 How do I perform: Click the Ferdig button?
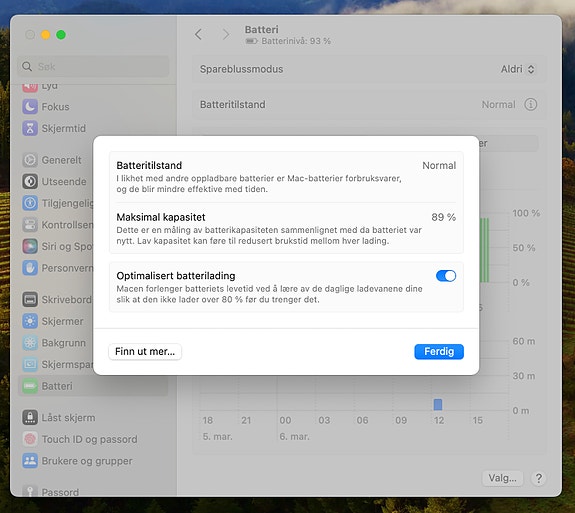[x=439, y=352]
